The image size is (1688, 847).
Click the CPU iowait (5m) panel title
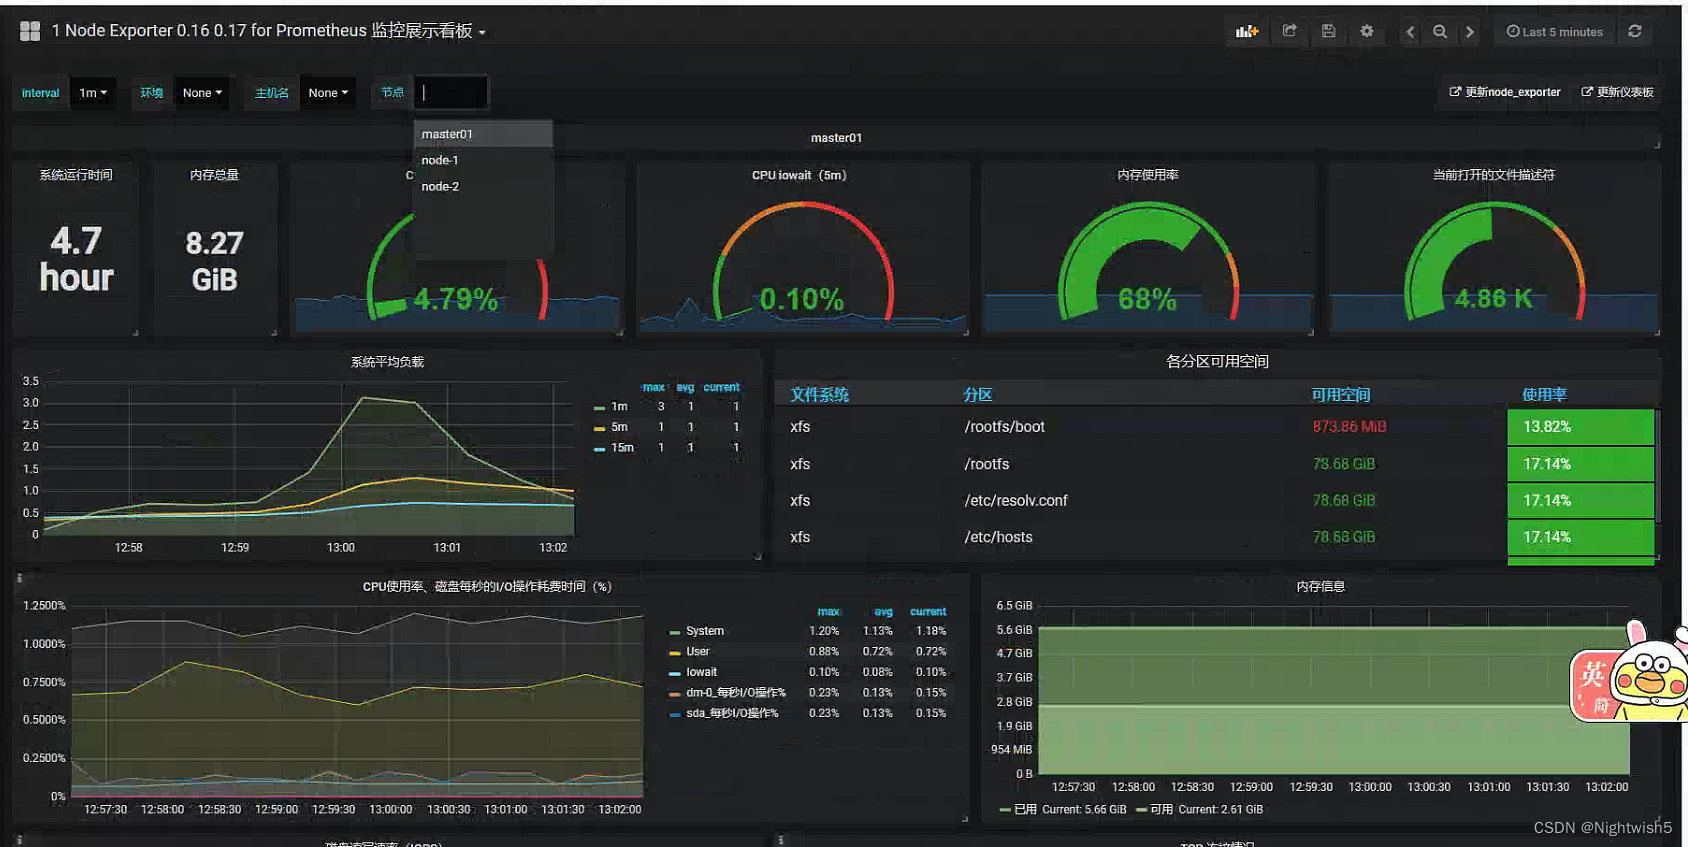[x=799, y=175]
